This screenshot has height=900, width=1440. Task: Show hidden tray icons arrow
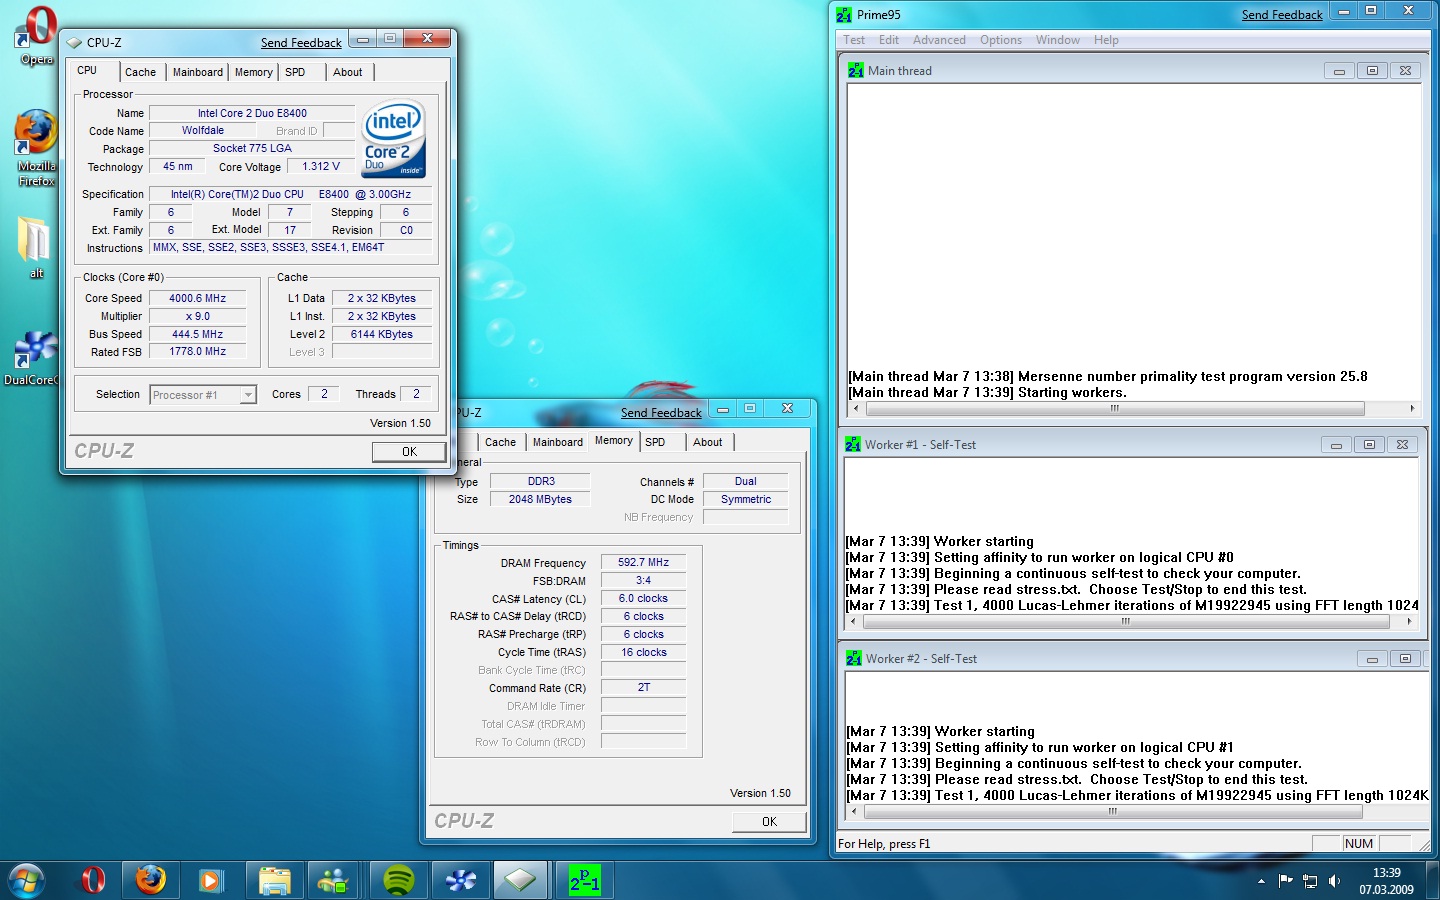point(1261,881)
